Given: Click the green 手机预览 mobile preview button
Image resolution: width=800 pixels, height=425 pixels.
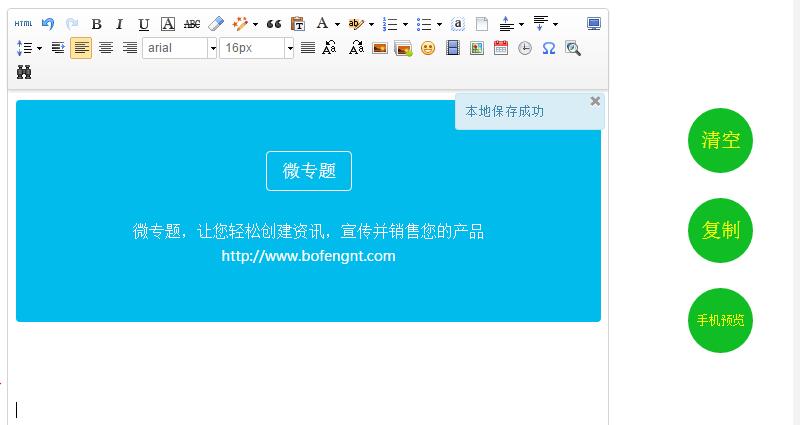Looking at the screenshot, I should [720, 320].
